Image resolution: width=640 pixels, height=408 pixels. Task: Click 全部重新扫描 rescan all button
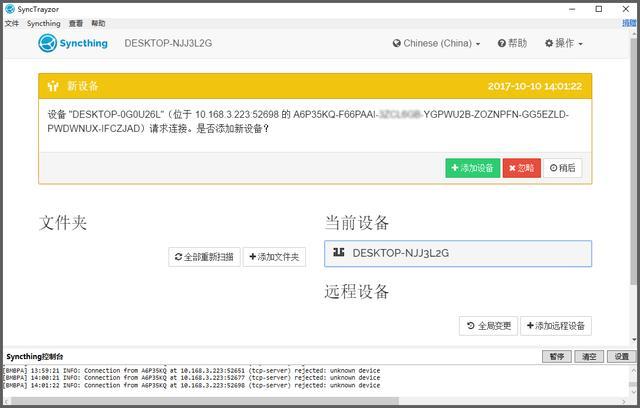(204, 257)
